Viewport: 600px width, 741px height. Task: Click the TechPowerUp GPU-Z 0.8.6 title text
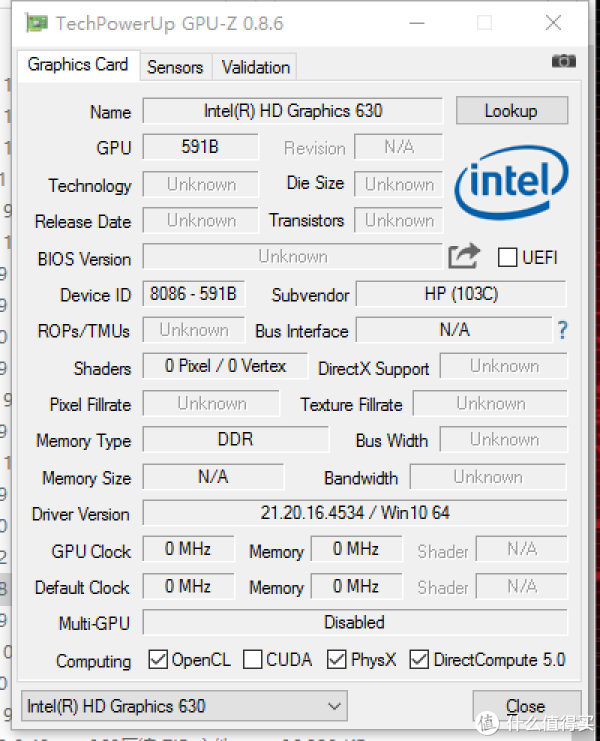[169, 23]
